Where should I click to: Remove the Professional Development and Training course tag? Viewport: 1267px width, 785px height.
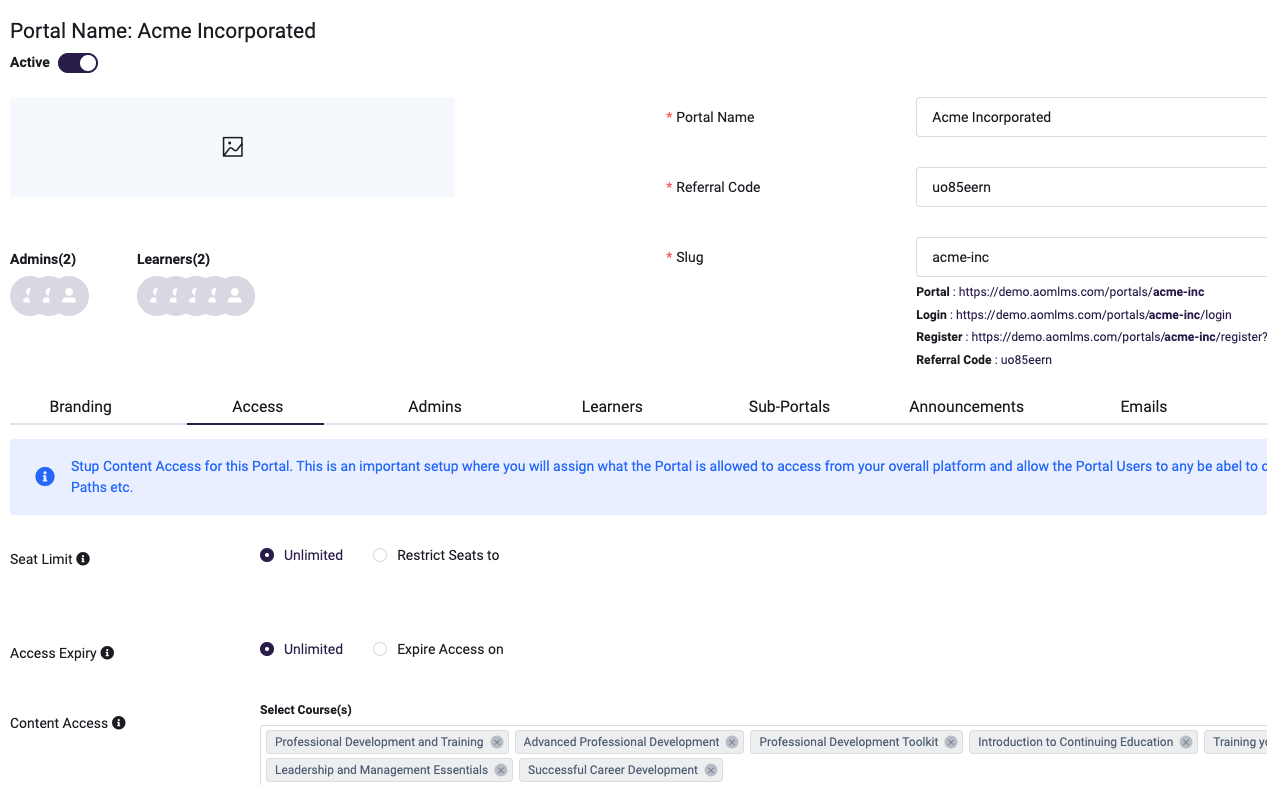(x=494, y=742)
